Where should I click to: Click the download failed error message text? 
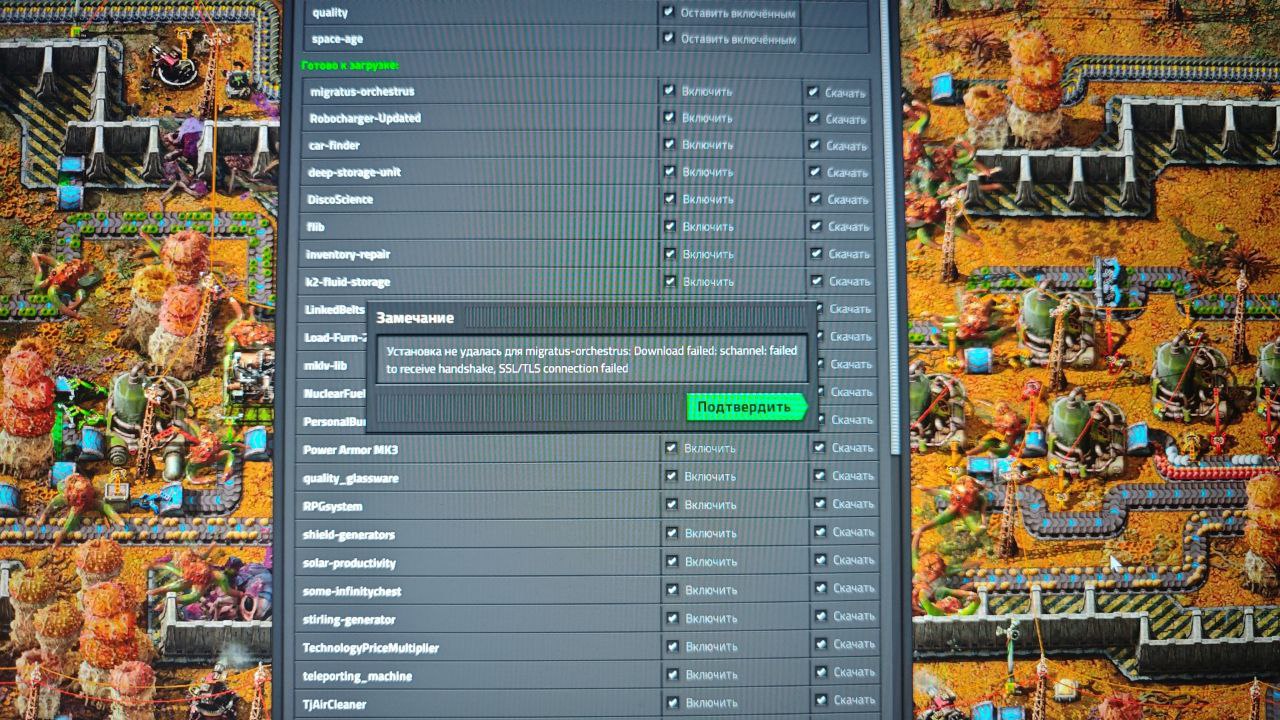(590, 360)
